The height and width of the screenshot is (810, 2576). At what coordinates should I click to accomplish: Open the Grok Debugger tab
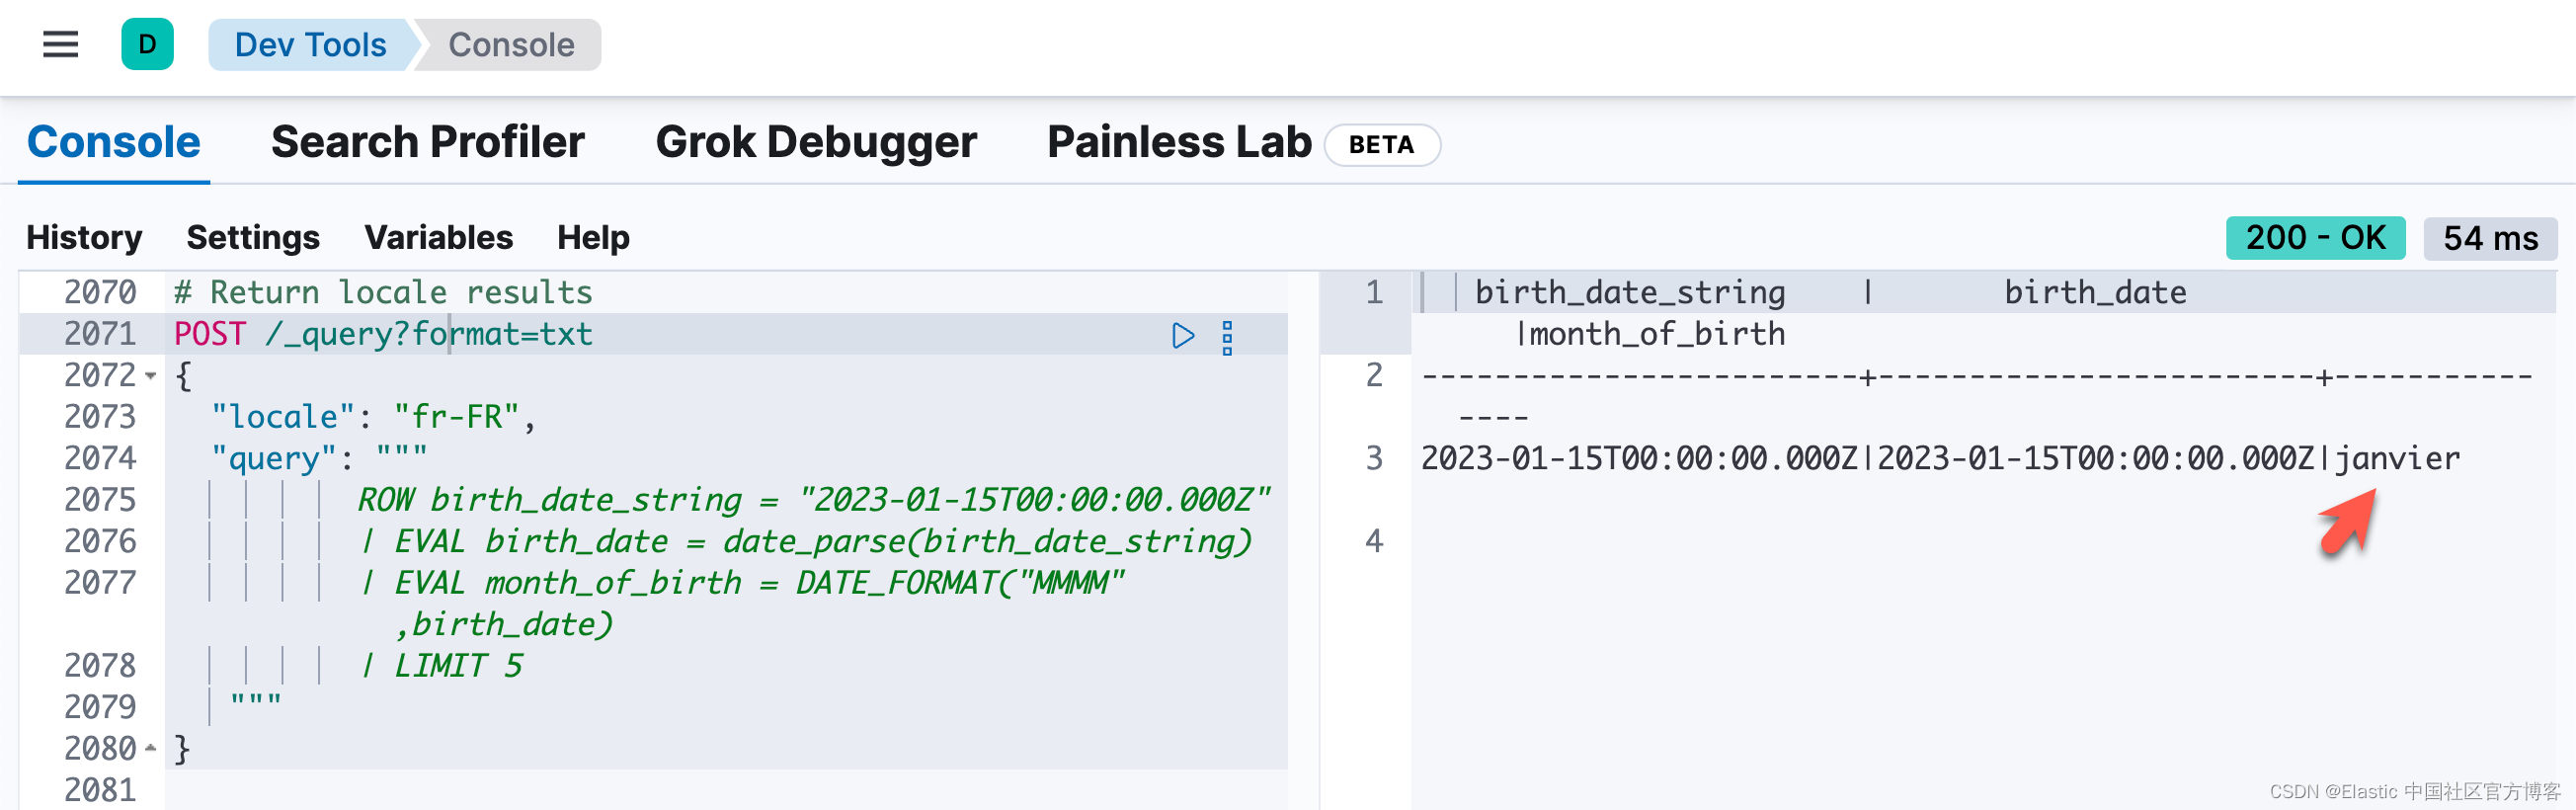click(x=816, y=142)
